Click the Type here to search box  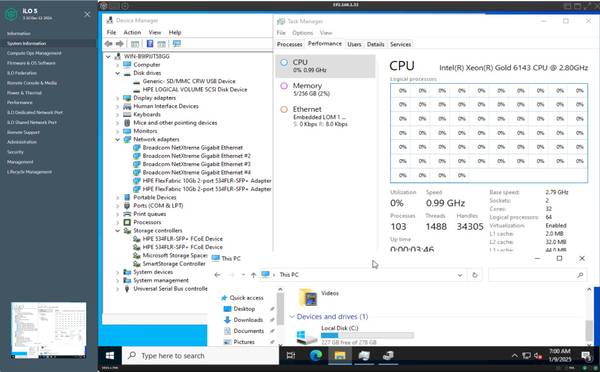tap(200, 356)
